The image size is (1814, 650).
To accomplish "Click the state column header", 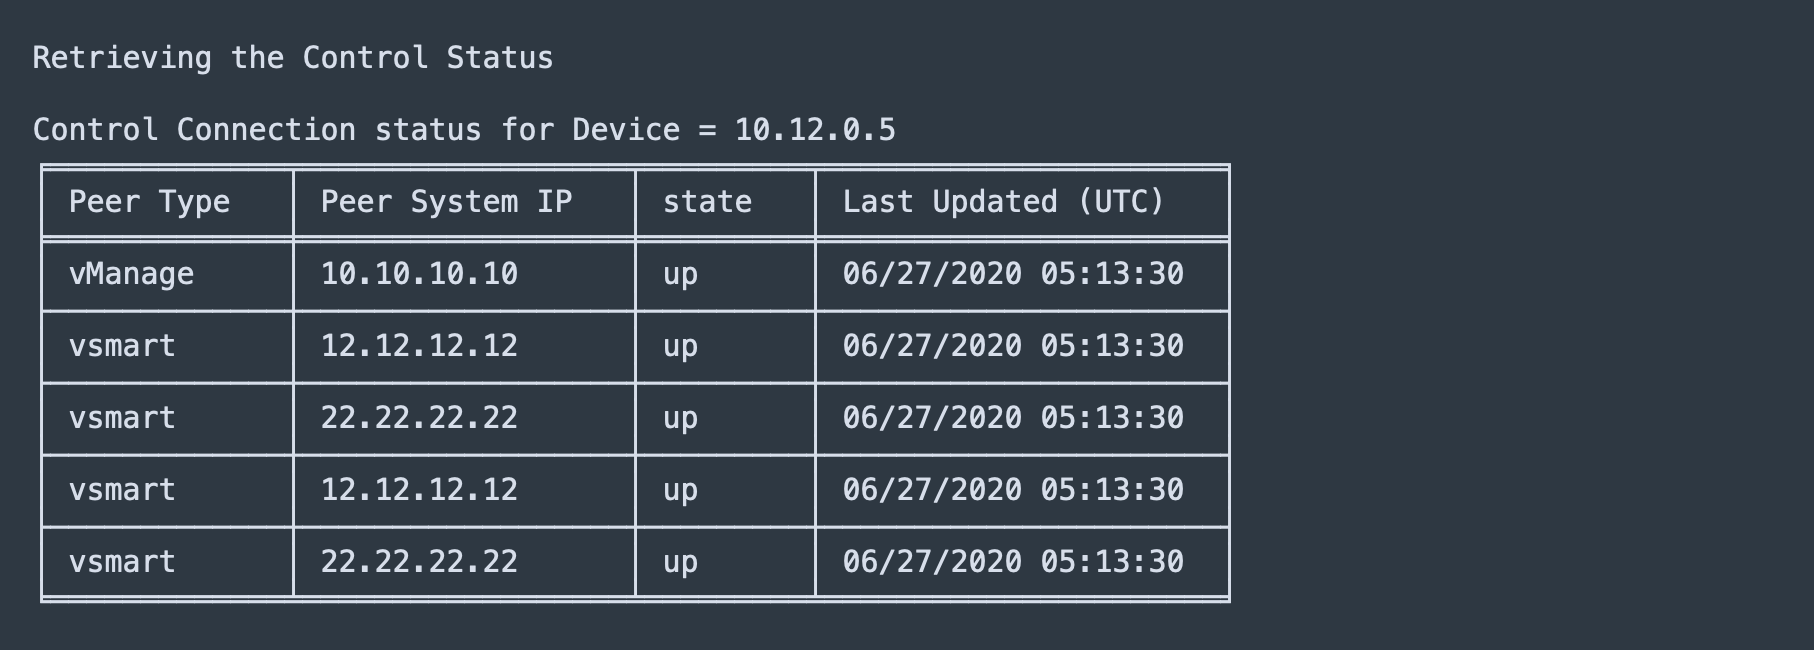I will pyautogui.click(x=707, y=202).
